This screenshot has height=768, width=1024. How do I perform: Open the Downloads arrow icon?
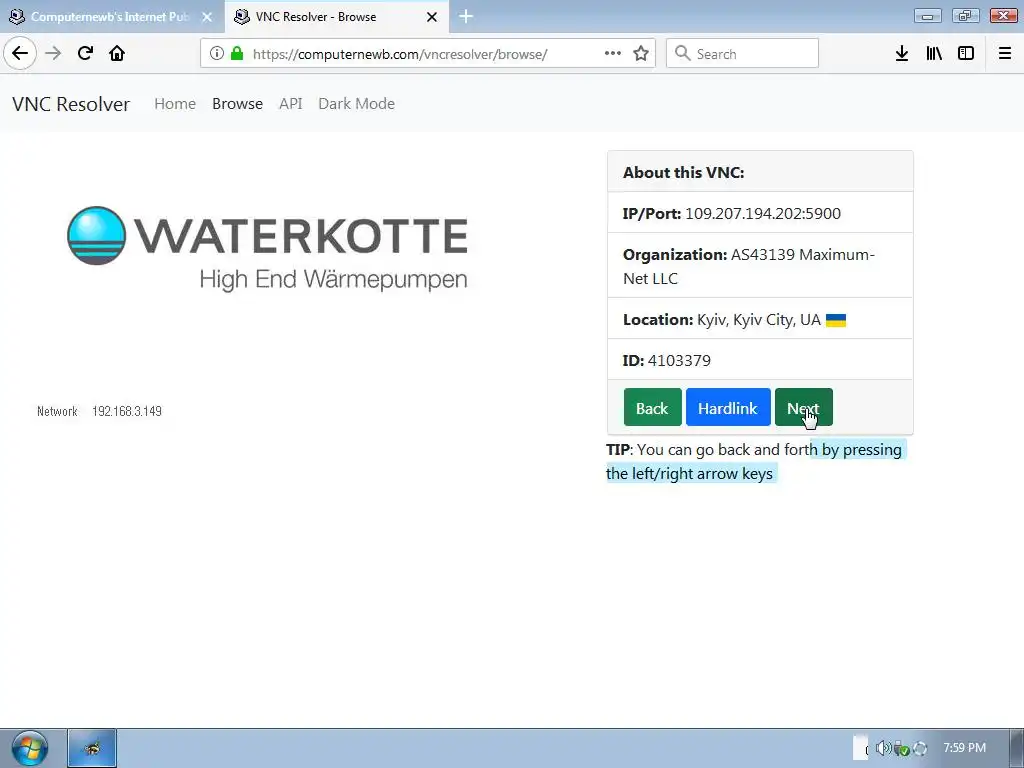click(x=902, y=54)
